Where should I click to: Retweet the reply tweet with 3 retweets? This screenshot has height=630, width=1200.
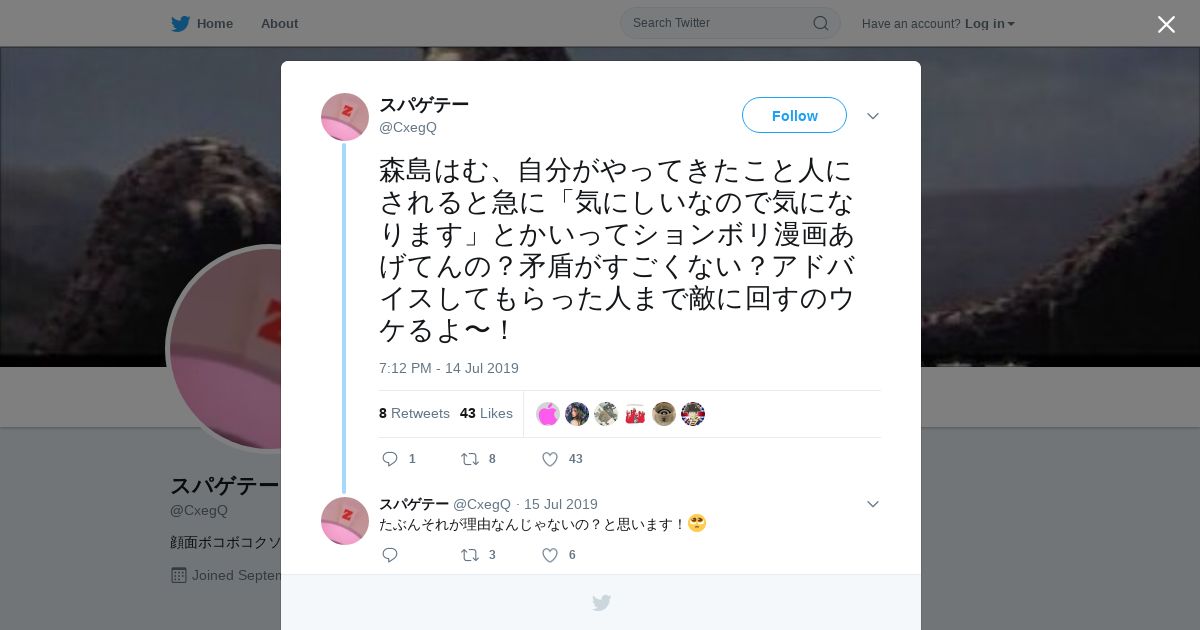469,555
